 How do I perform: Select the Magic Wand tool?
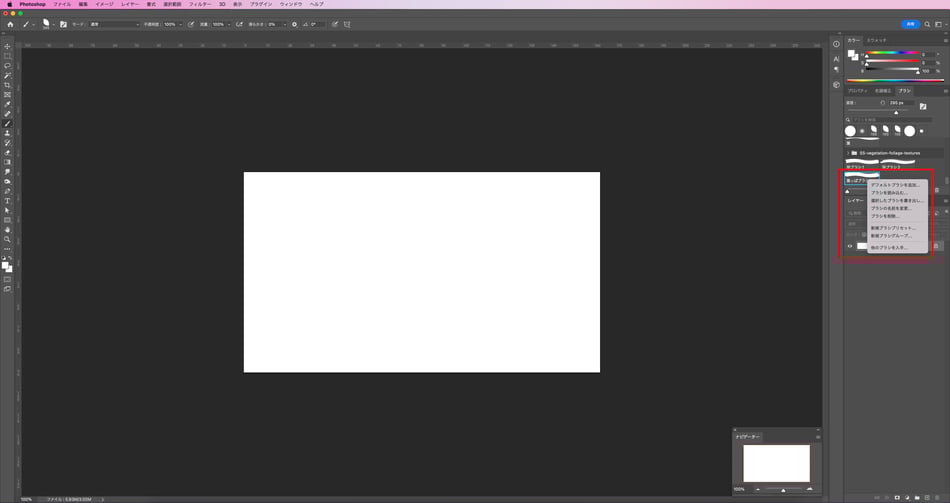coord(7,75)
